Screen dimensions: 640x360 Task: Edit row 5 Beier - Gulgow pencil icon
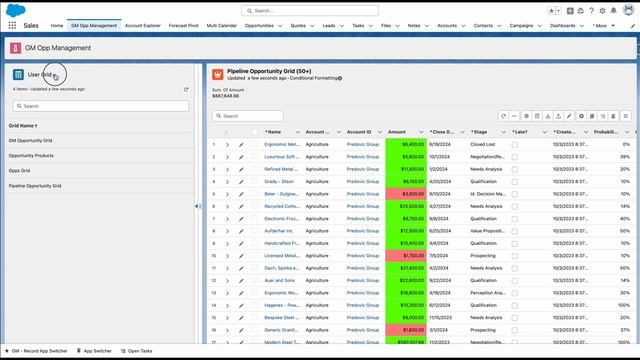pyautogui.click(x=241, y=194)
